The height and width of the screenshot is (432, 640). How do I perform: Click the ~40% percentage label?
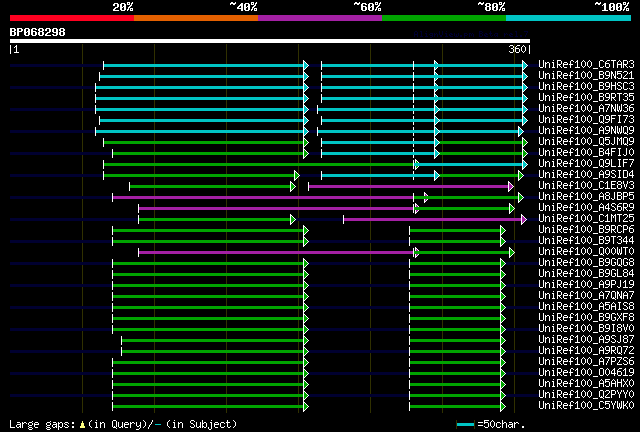click(x=243, y=7)
